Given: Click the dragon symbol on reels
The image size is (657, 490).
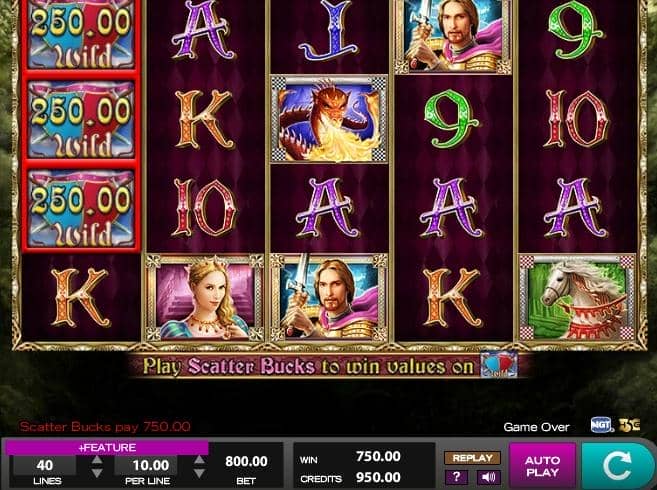Looking at the screenshot, I should click(x=329, y=119).
